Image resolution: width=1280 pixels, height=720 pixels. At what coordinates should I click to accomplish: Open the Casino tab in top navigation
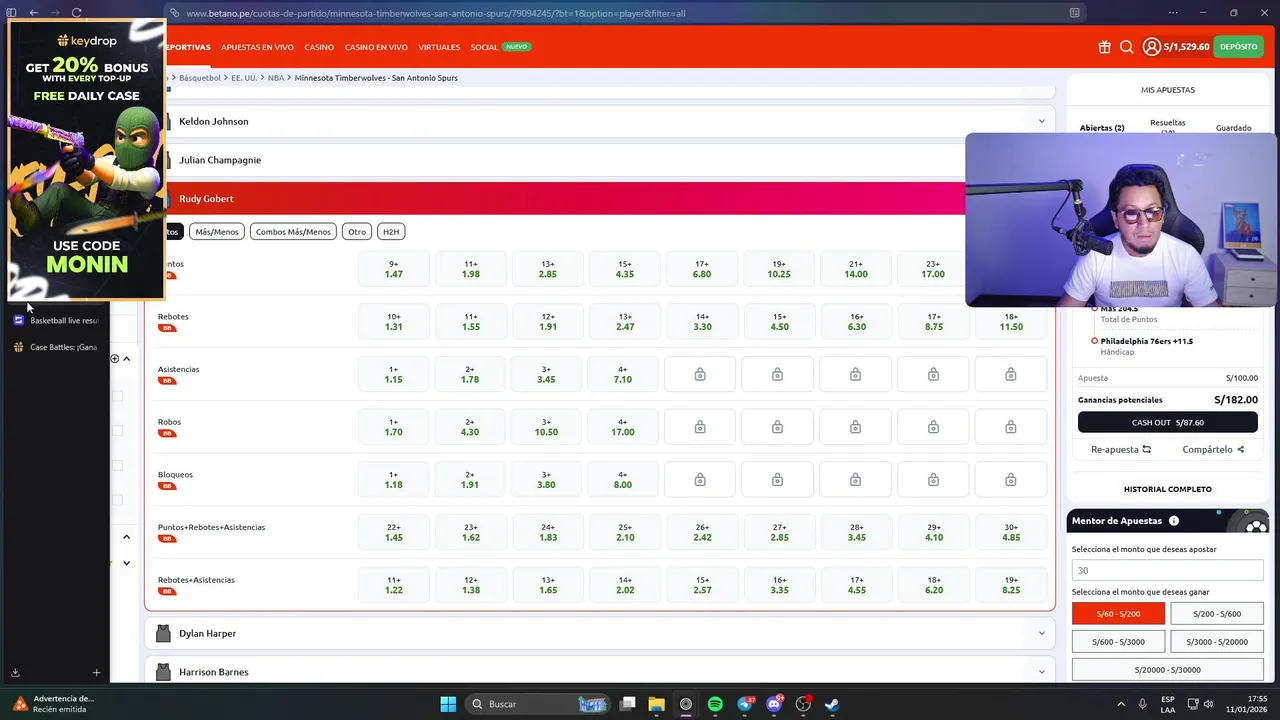pos(319,47)
